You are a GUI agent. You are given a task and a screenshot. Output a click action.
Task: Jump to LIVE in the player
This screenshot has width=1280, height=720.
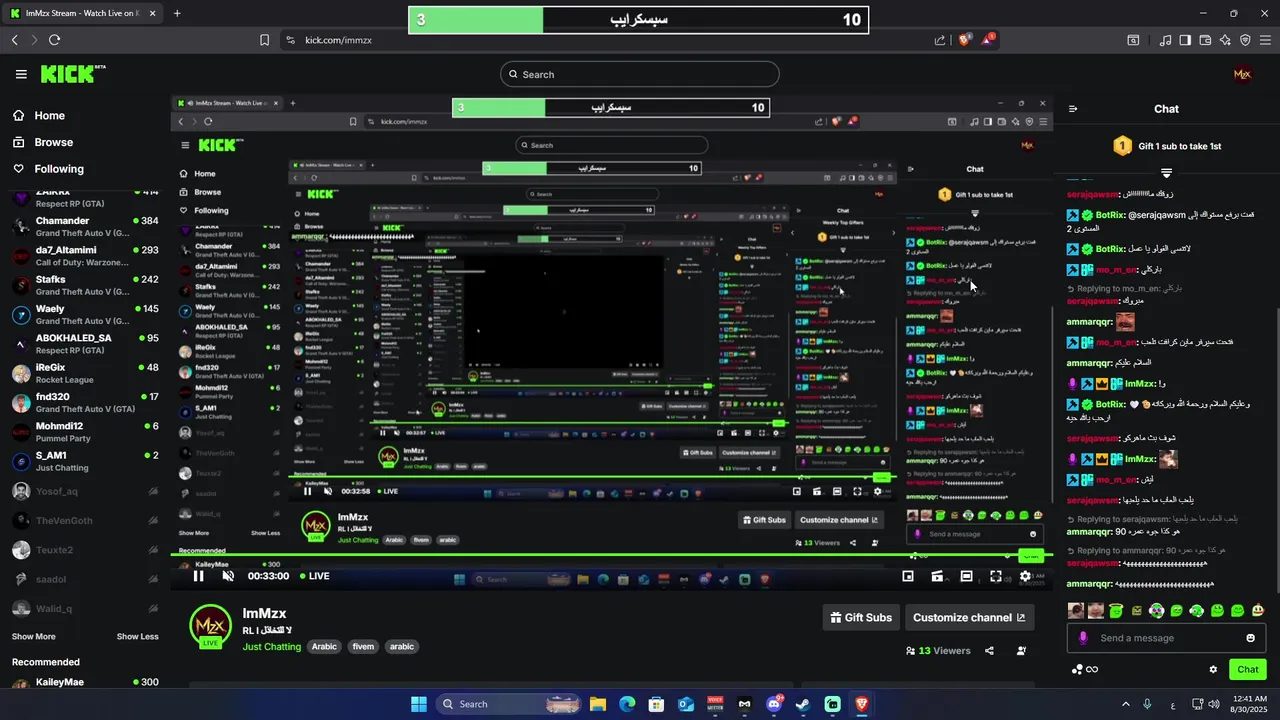coord(313,576)
